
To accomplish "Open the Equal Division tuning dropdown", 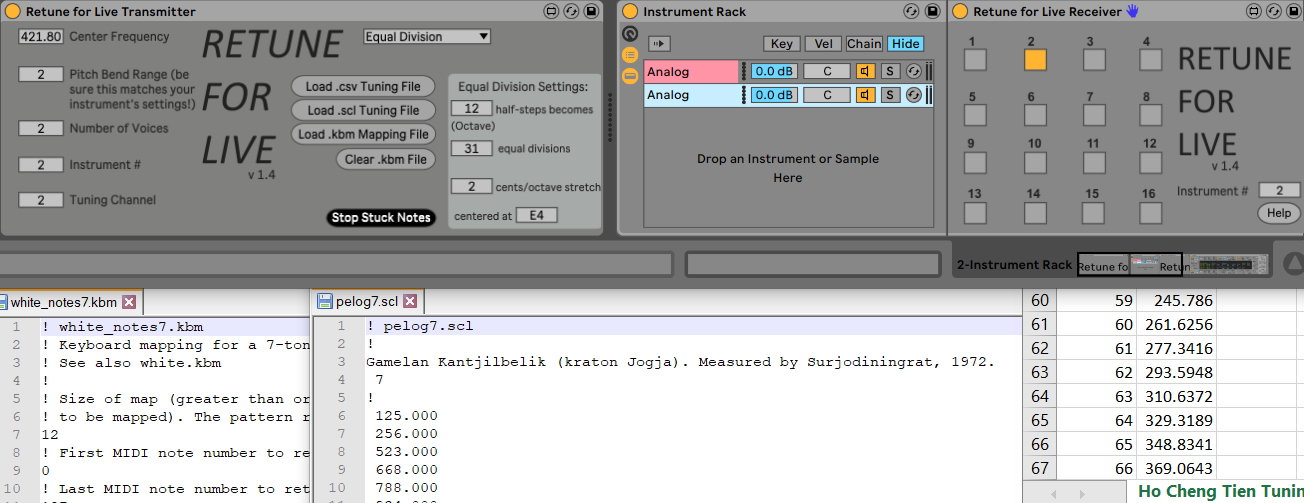I will (427, 37).
